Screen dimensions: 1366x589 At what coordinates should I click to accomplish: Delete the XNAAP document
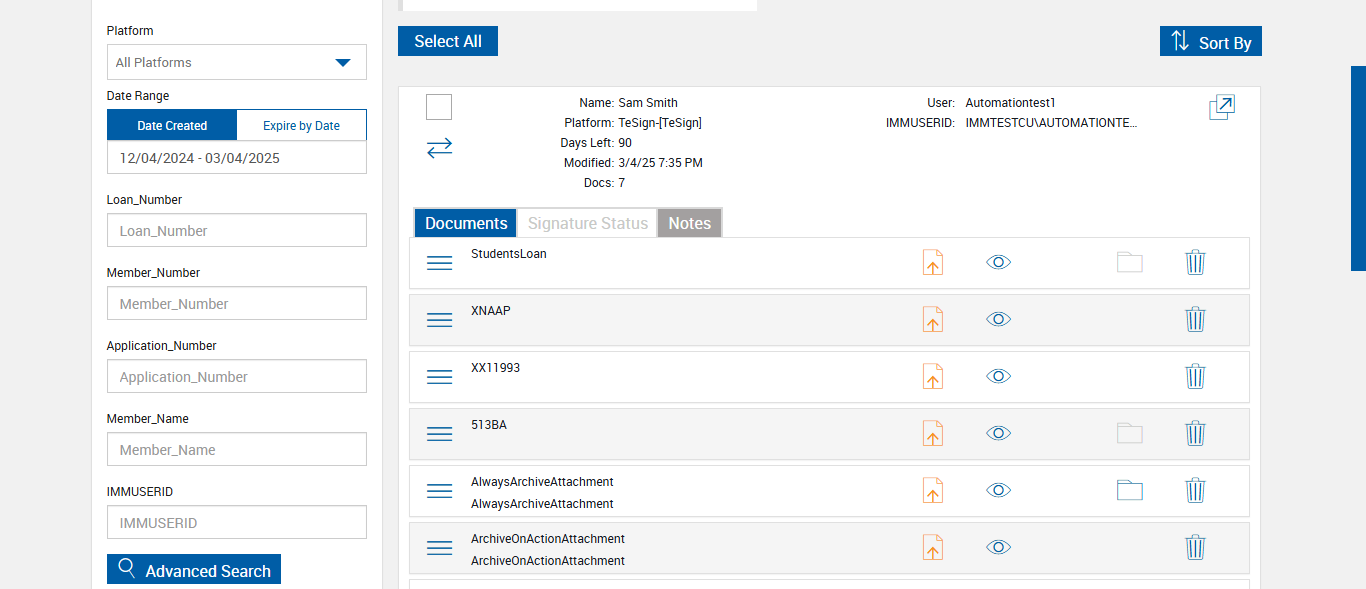click(1195, 319)
